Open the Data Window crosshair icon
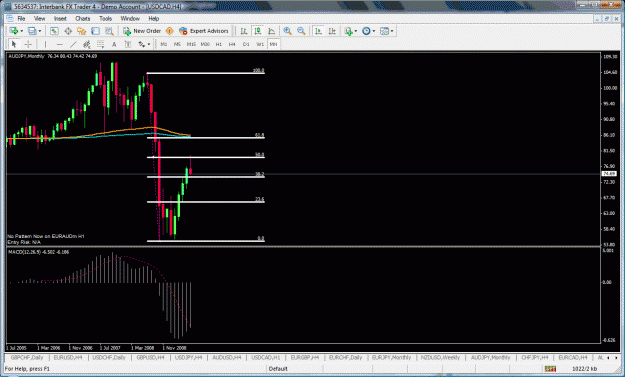The image size is (625, 377). pyautogui.click(x=68, y=31)
